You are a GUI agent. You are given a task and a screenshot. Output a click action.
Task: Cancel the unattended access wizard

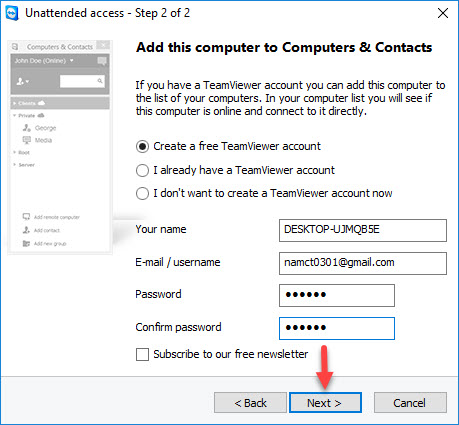(410, 403)
